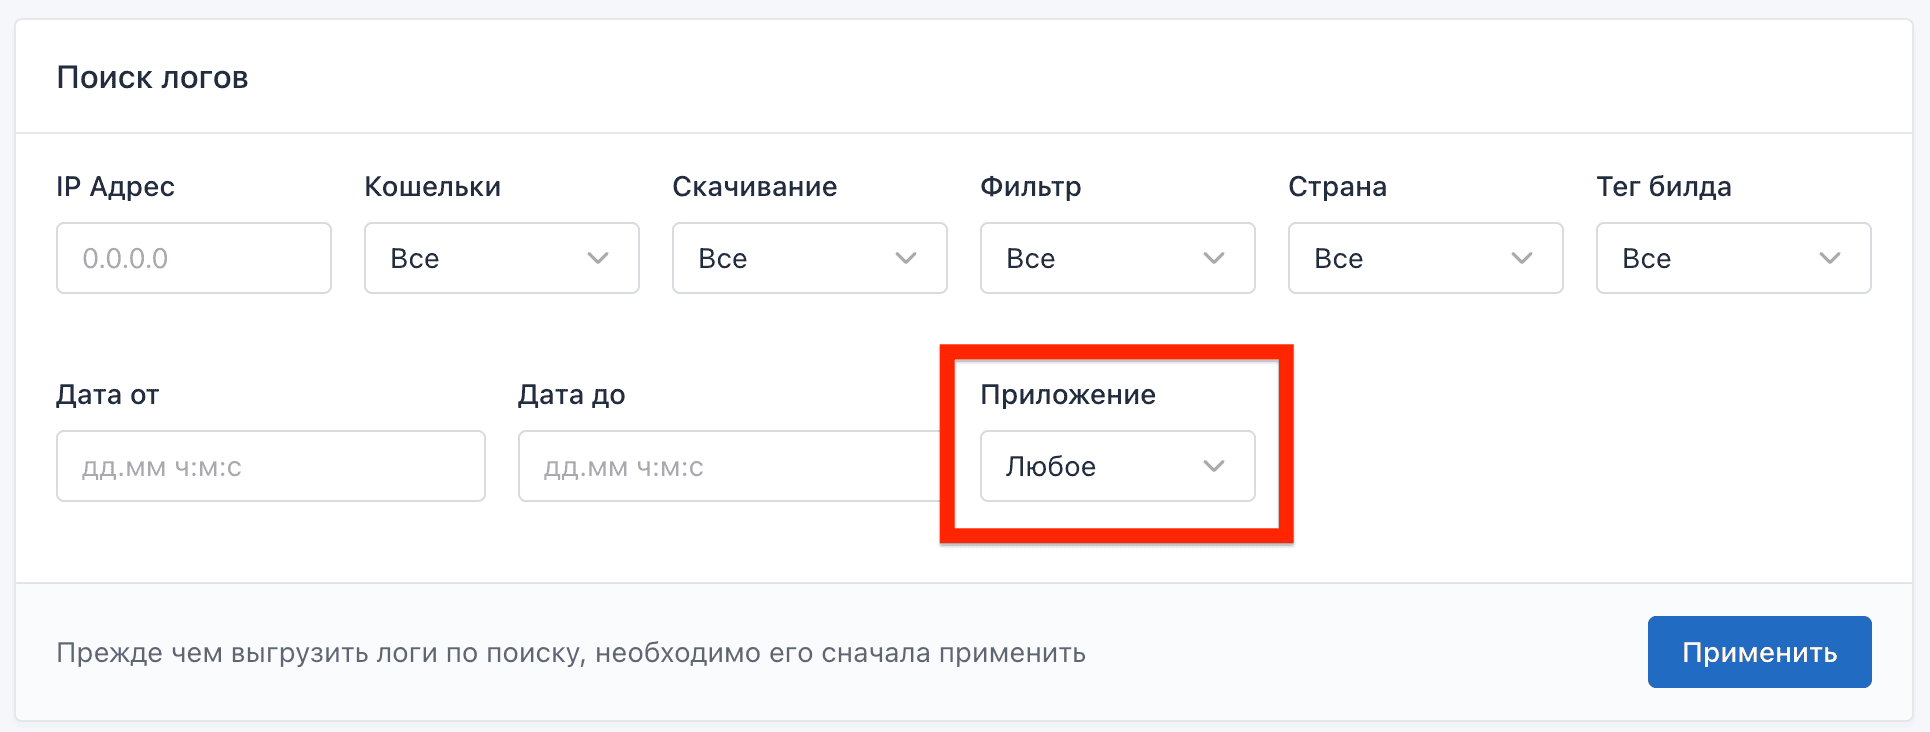Open the Скачивание filter dropdown
The width and height of the screenshot is (1930, 732).
click(x=809, y=258)
